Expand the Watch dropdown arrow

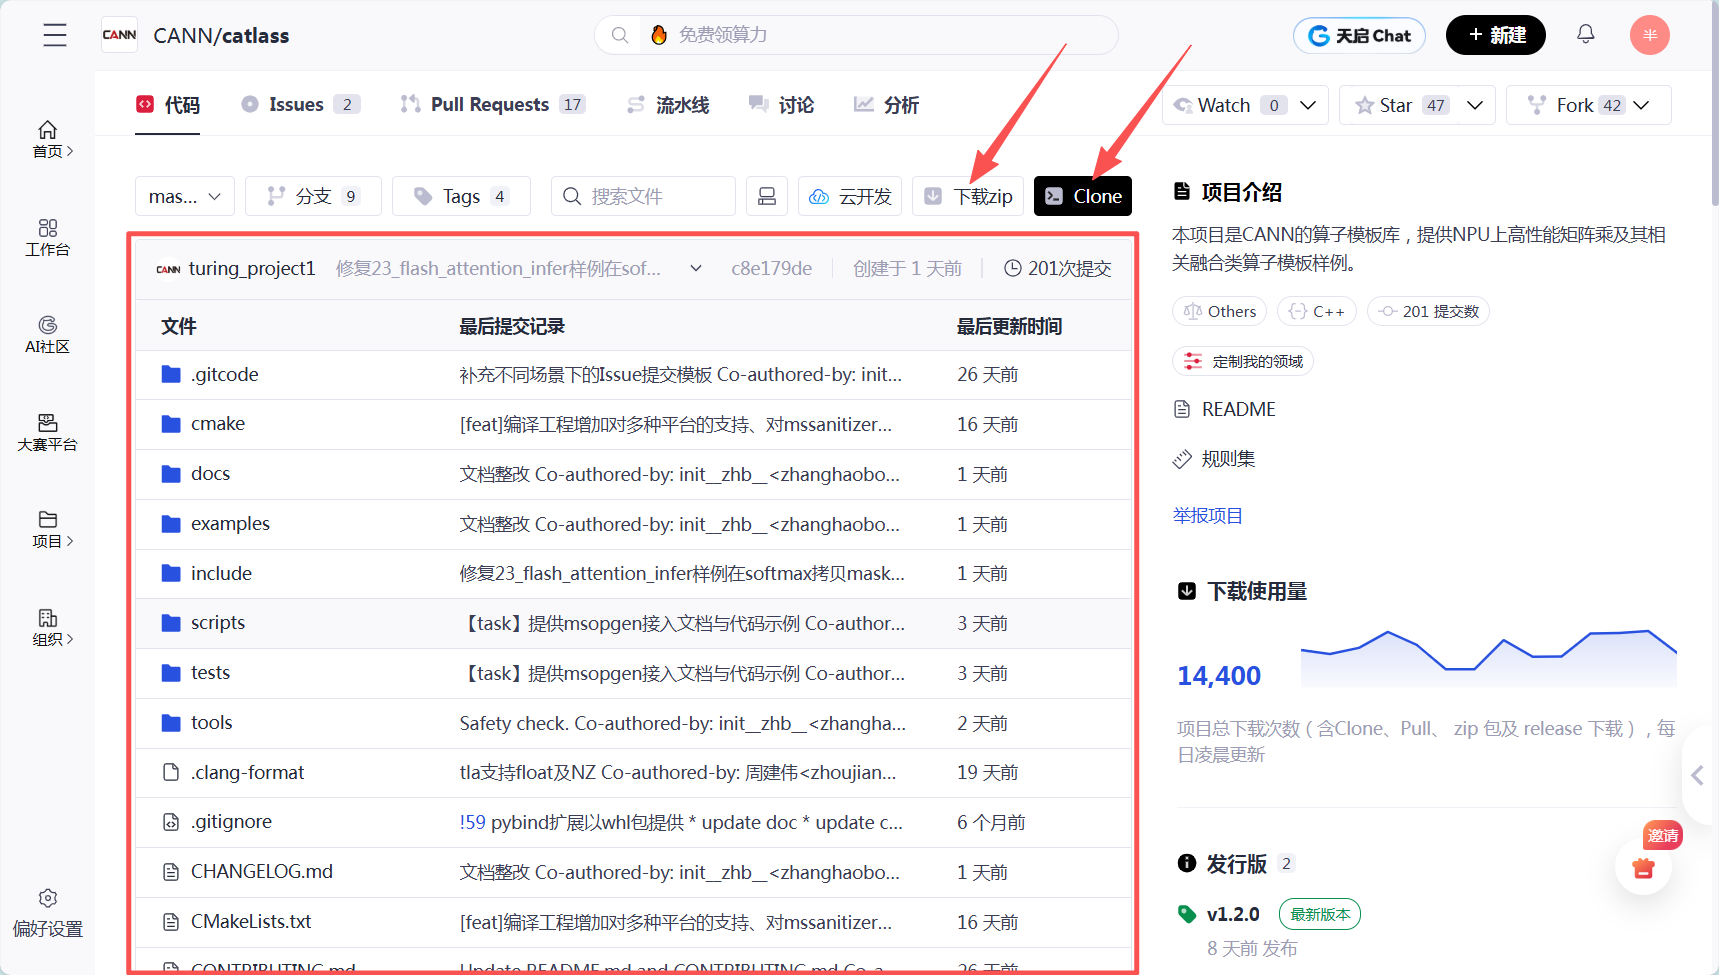1308,105
